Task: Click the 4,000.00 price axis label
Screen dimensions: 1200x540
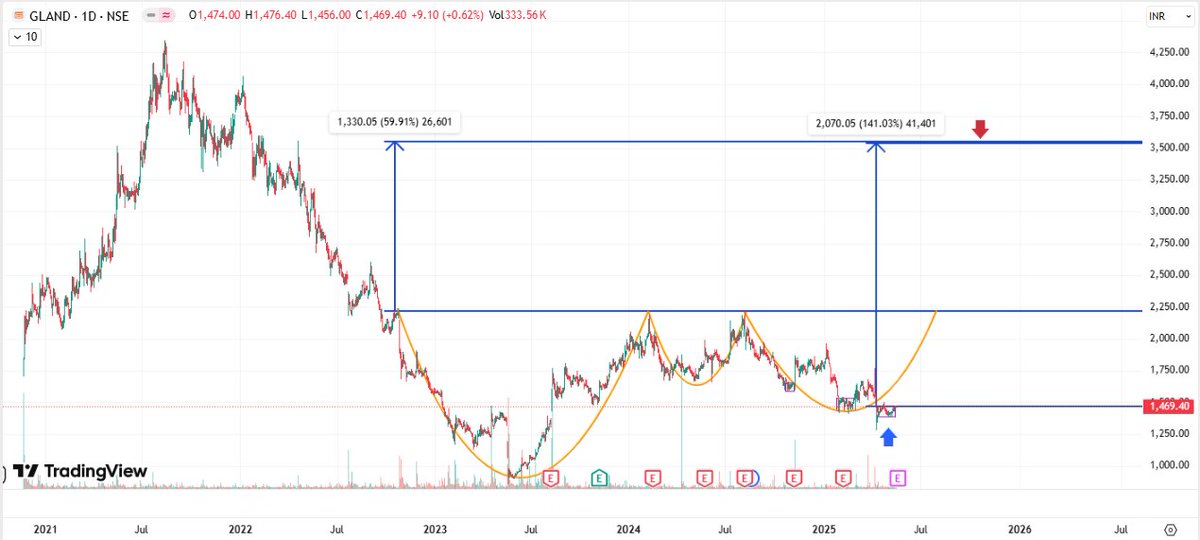Action: point(1169,84)
